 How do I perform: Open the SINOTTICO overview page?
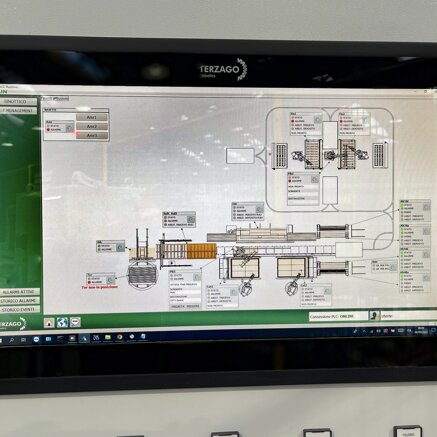coord(18,101)
